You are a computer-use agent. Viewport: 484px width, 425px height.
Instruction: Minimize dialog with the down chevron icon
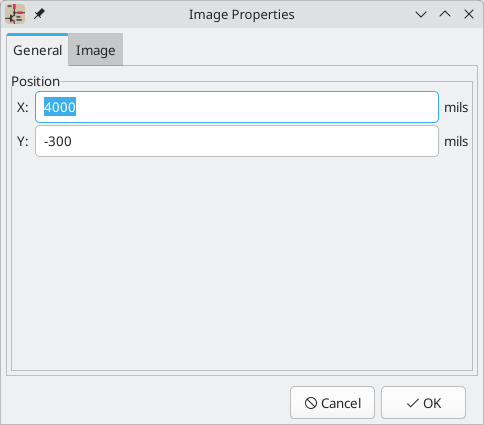[x=421, y=14]
